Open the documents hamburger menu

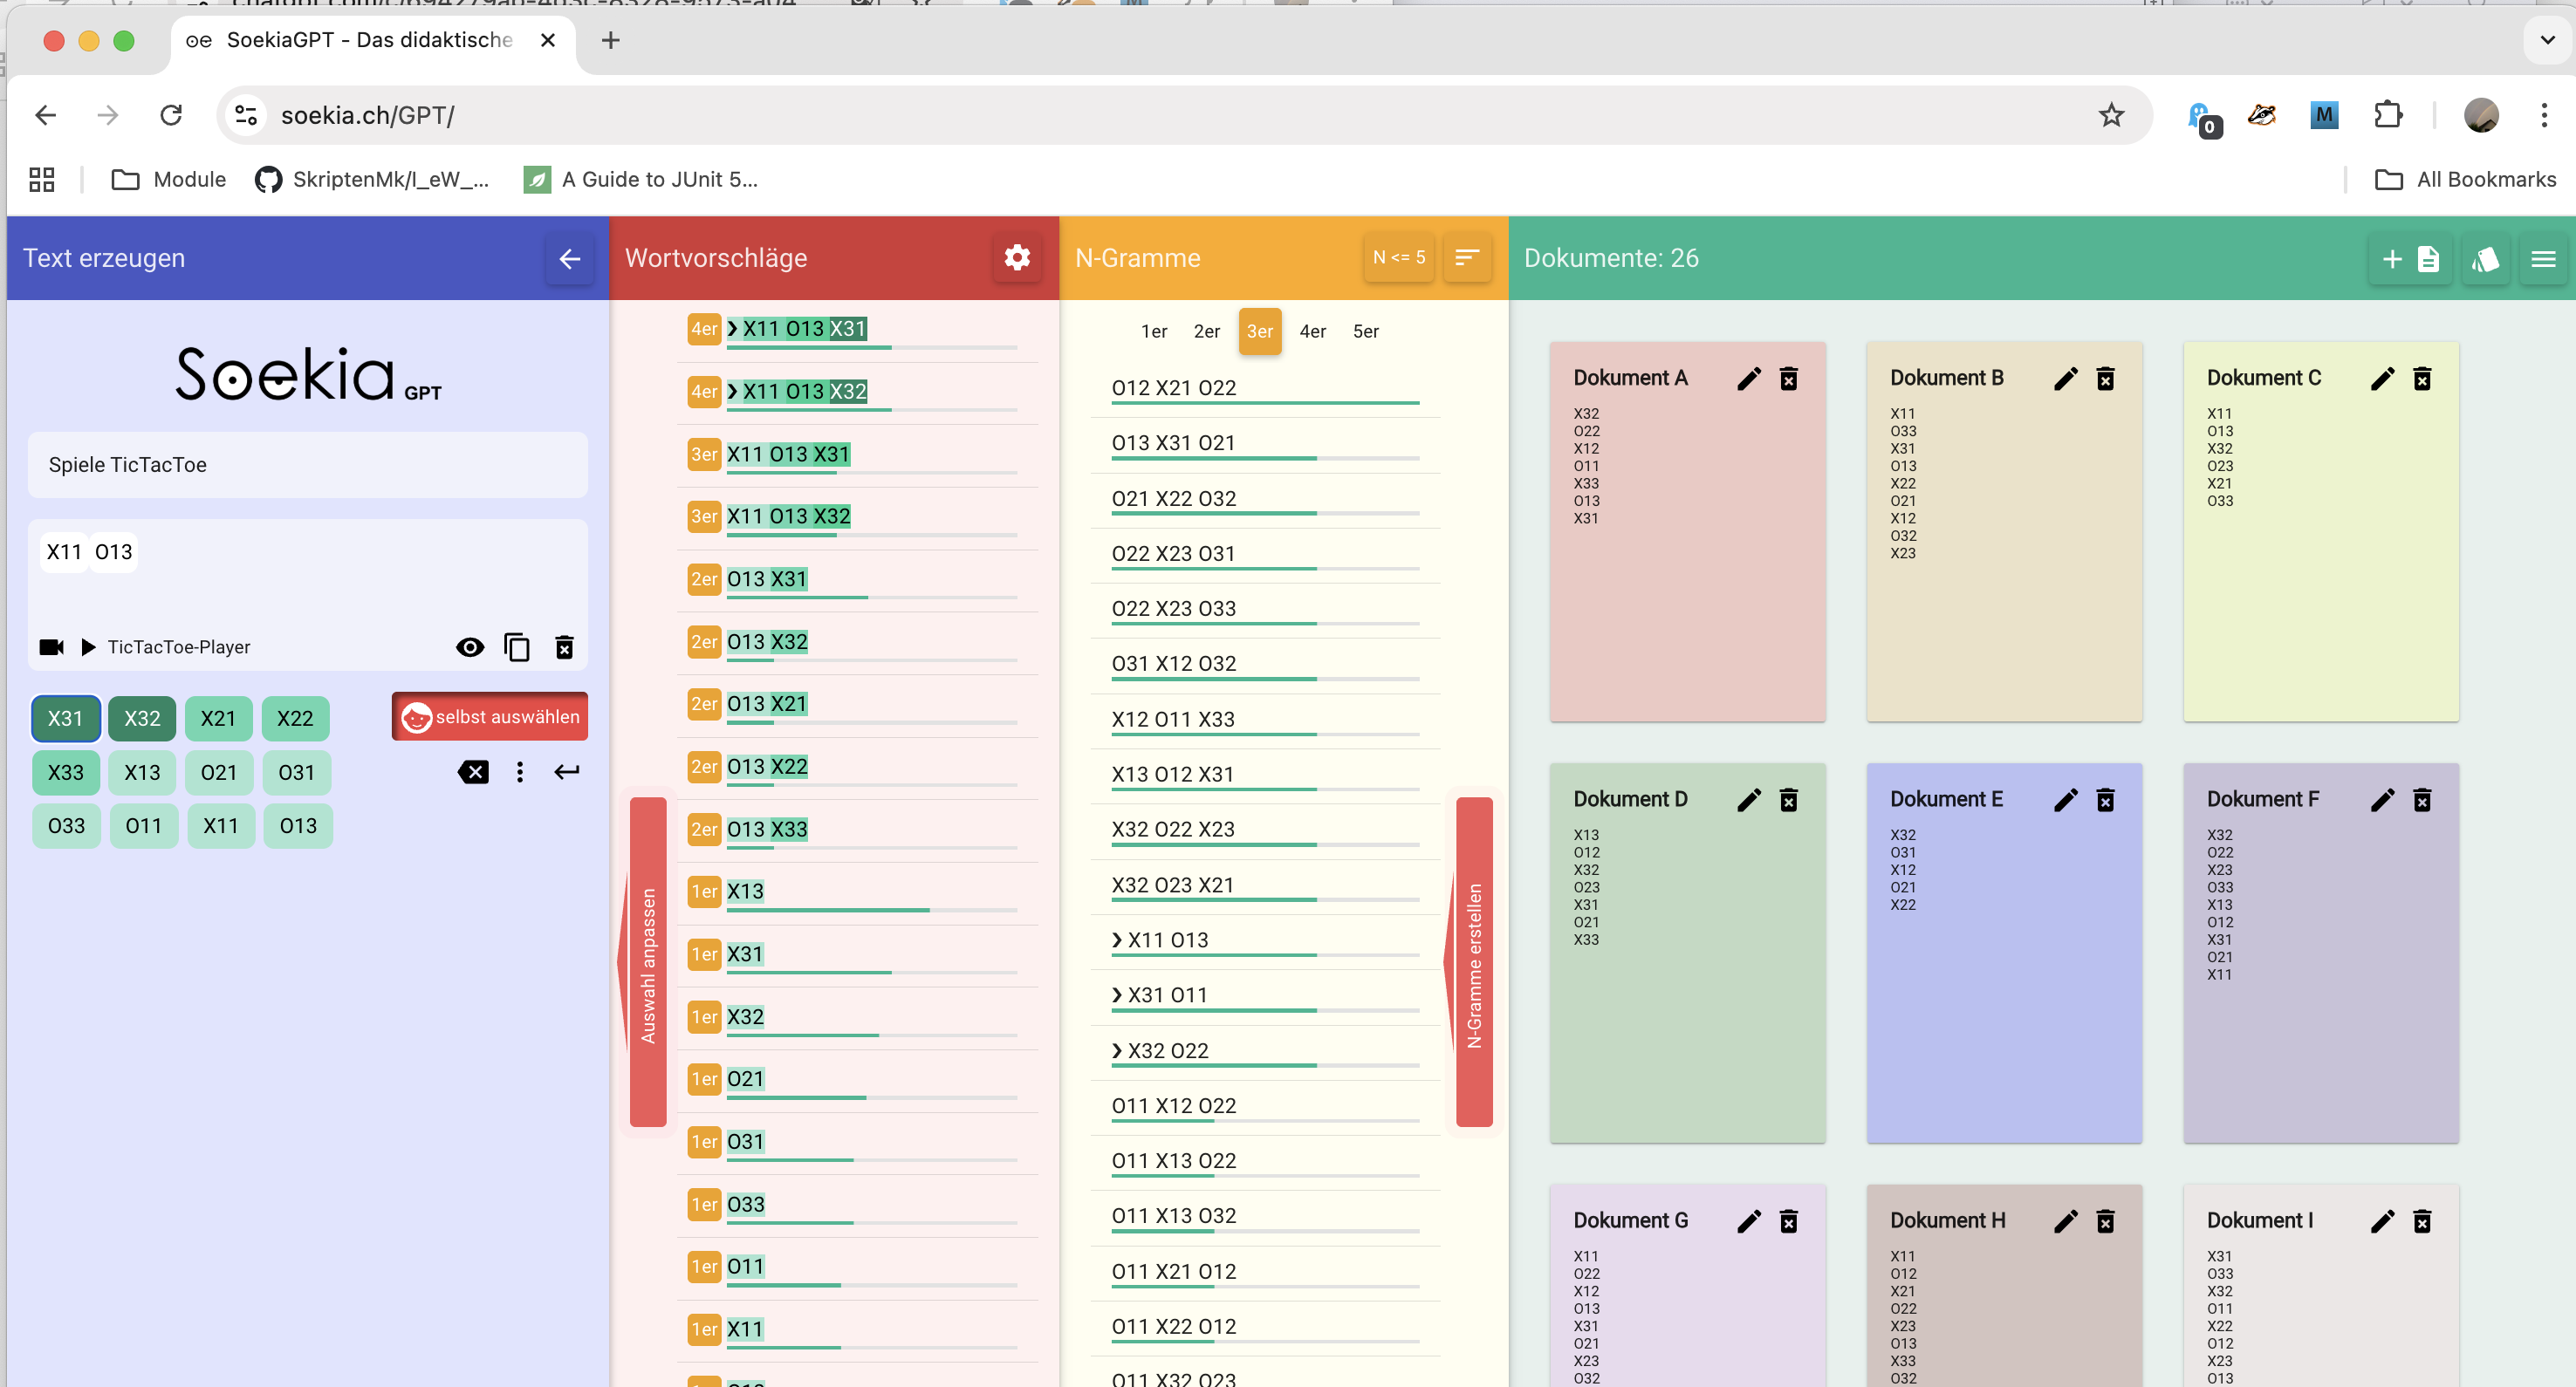click(2542, 259)
